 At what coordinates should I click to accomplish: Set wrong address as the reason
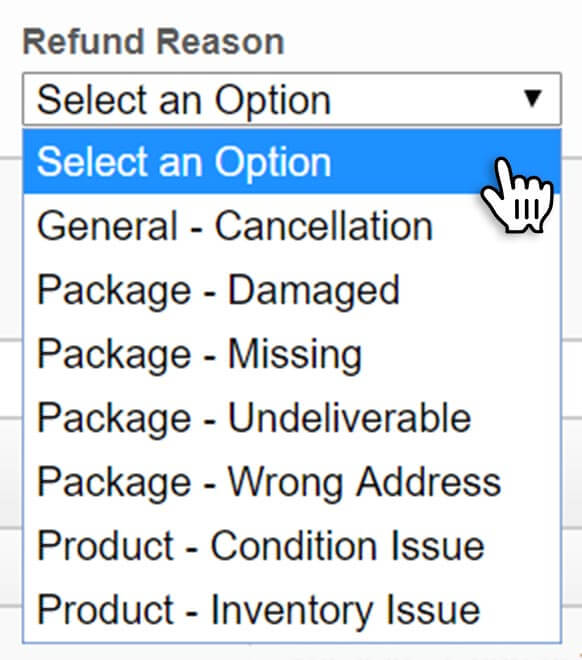[292, 482]
